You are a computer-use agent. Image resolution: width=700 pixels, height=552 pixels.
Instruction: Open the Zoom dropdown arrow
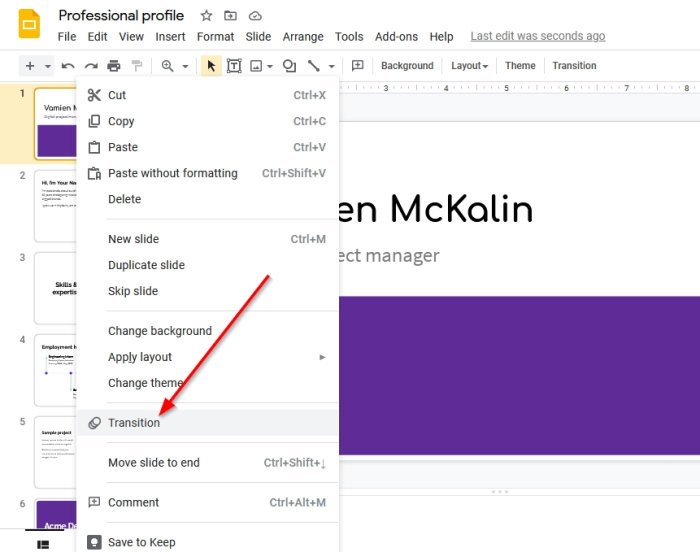coord(185,67)
